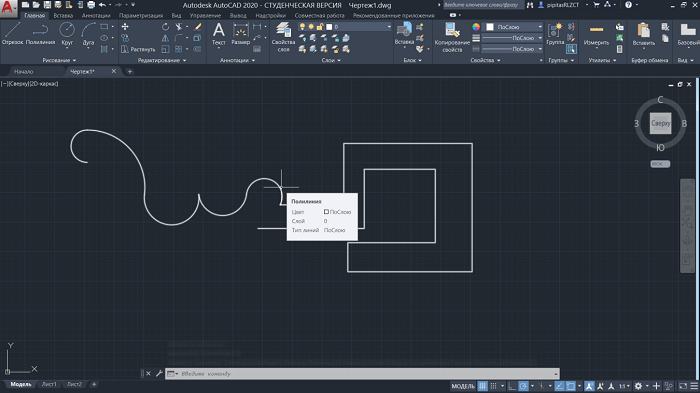Click the Сверху face of ViewCube

tap(660, 123)
